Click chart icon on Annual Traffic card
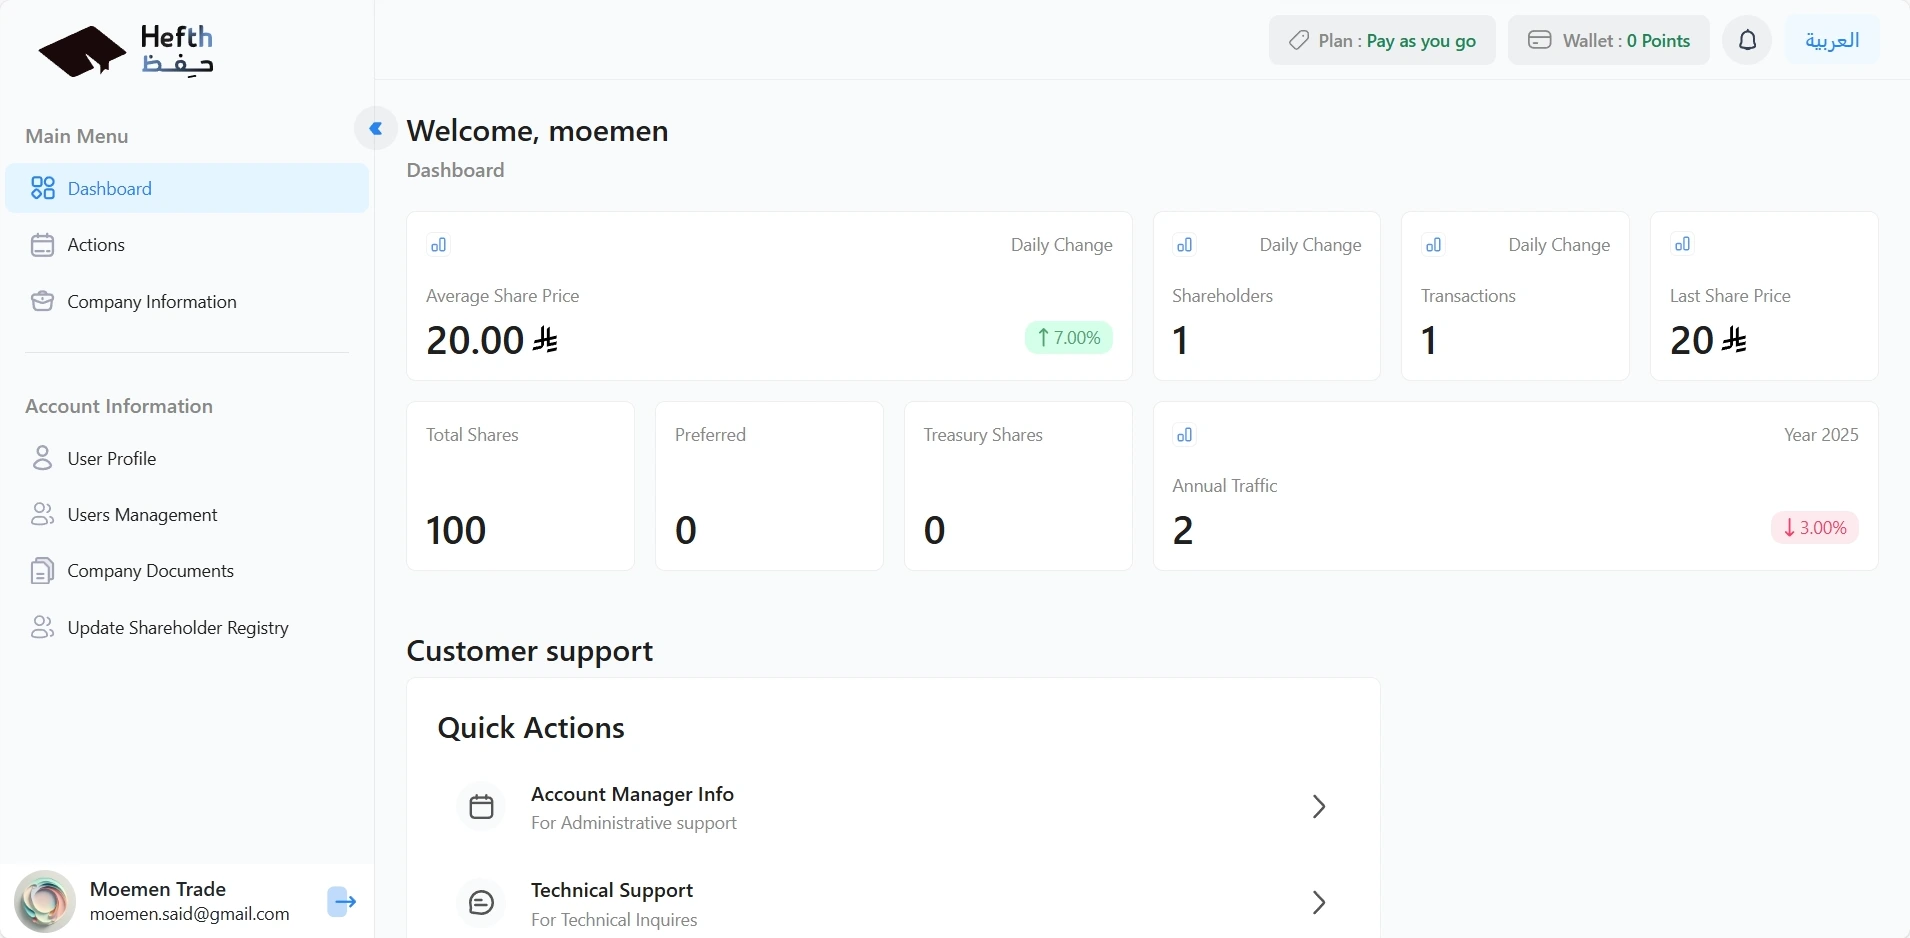The height and width of the screenshot is (938, 1910). click(1184, 435)
